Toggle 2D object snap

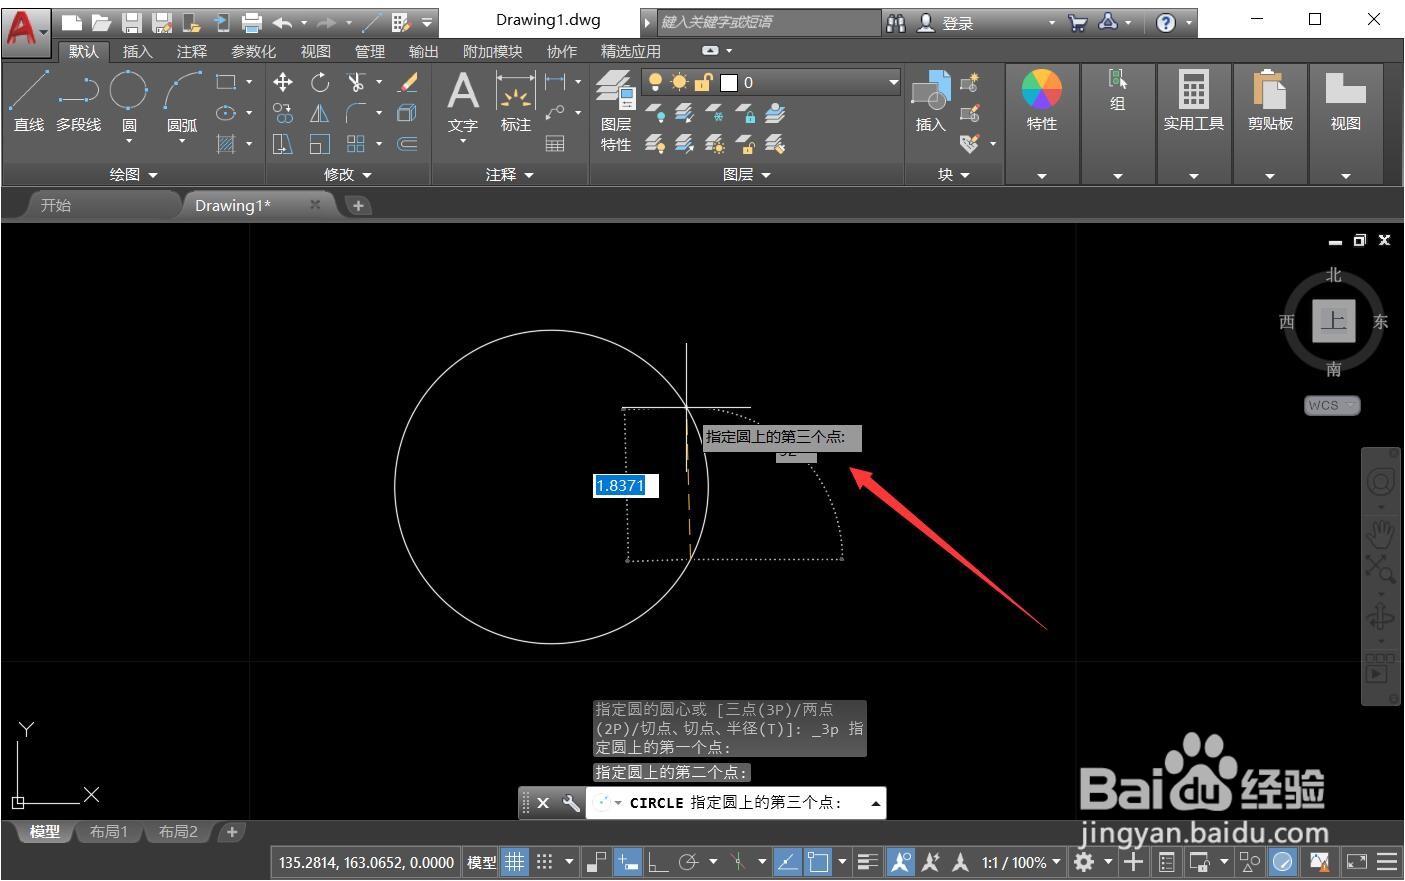(819, 862)
